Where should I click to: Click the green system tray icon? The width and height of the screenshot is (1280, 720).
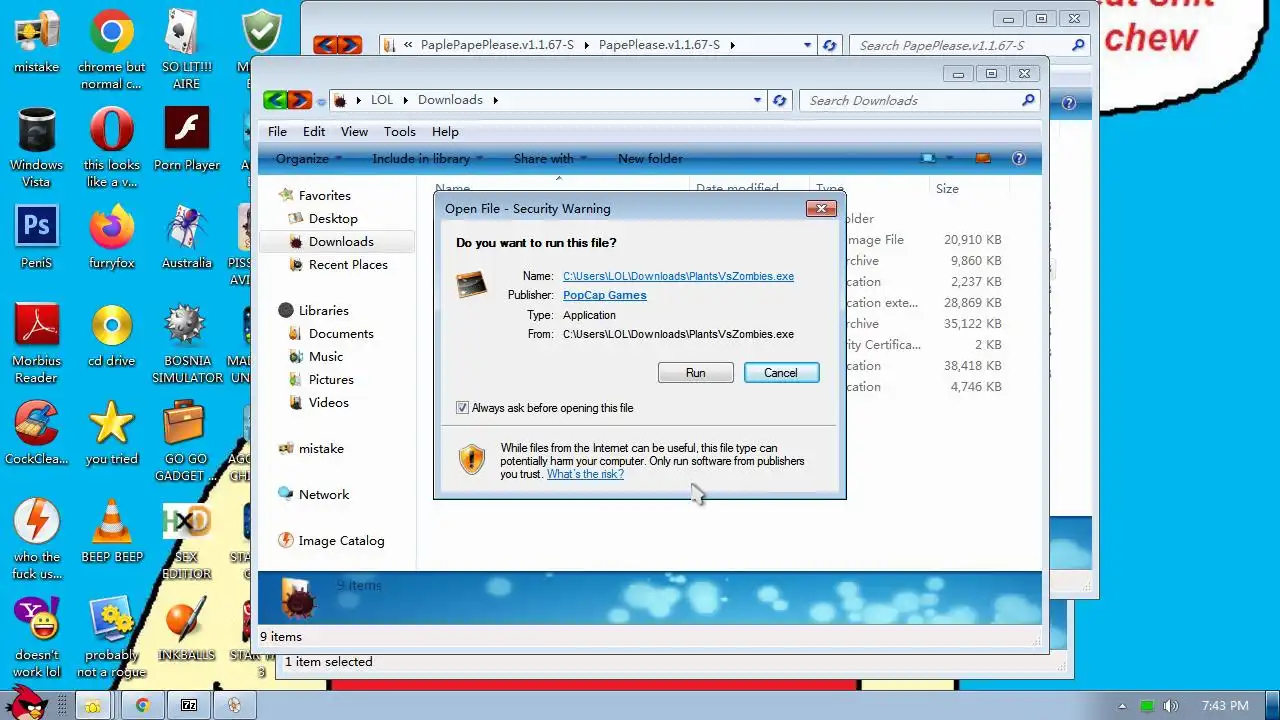point(1147,706)
